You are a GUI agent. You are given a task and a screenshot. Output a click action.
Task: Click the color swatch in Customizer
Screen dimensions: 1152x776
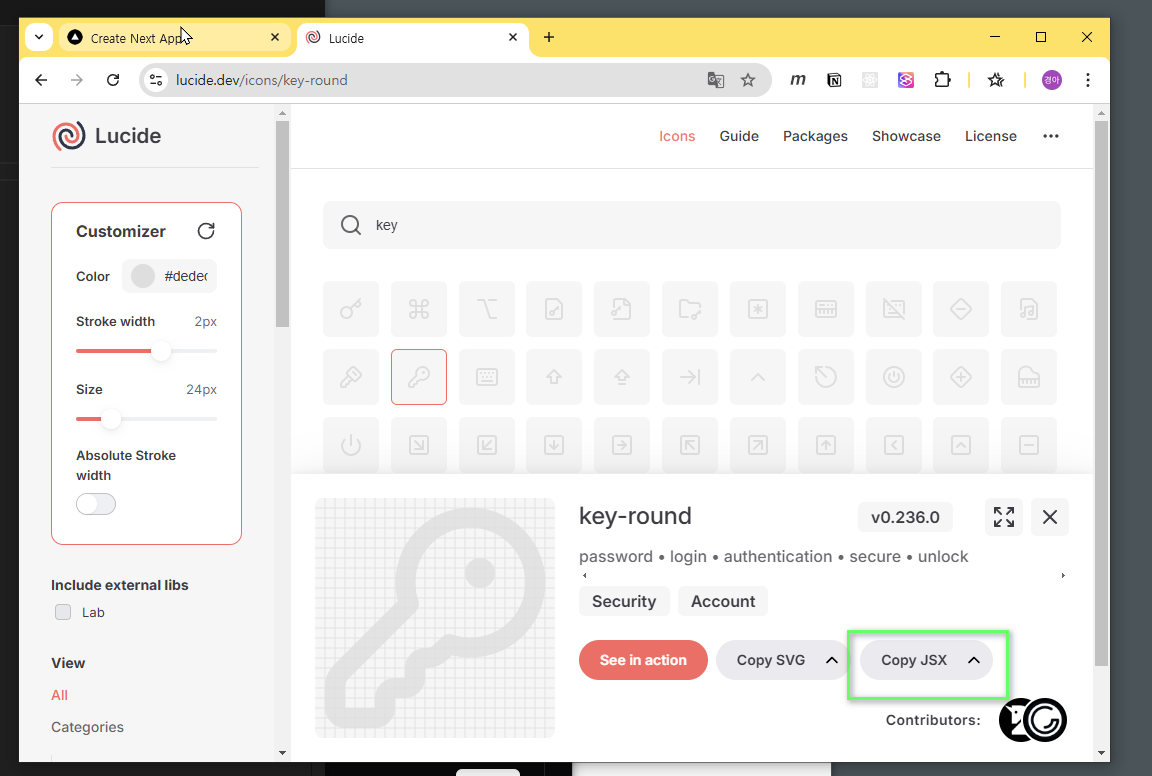click(143, 276)
